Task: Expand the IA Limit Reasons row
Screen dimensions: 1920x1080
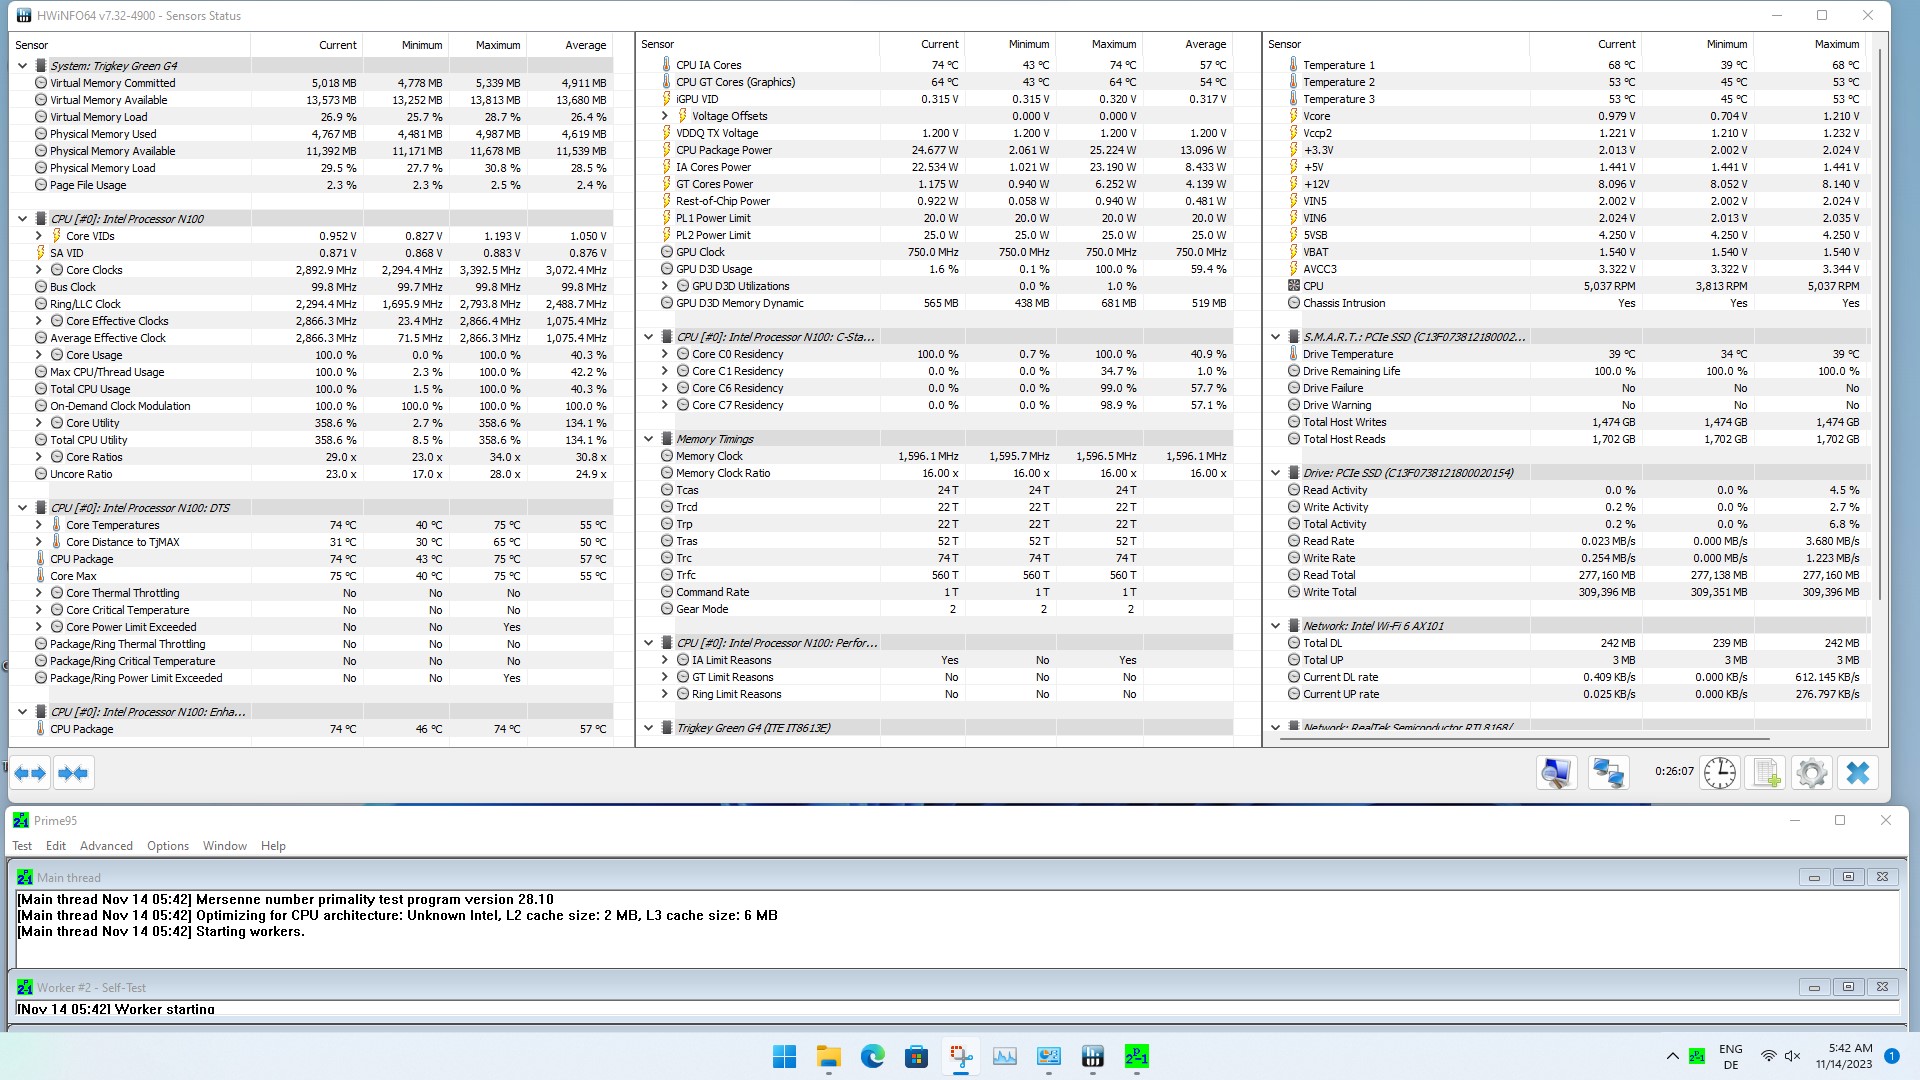Action: [664, 660]
